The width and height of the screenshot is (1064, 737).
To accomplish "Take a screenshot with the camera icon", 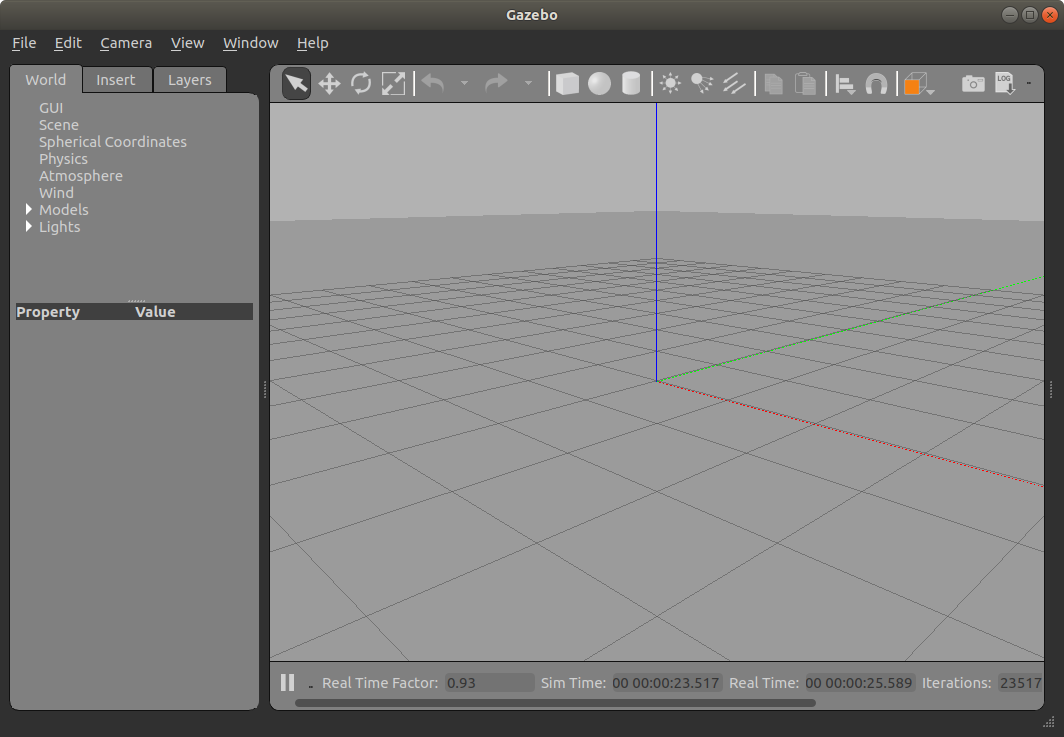I will 972,84.
